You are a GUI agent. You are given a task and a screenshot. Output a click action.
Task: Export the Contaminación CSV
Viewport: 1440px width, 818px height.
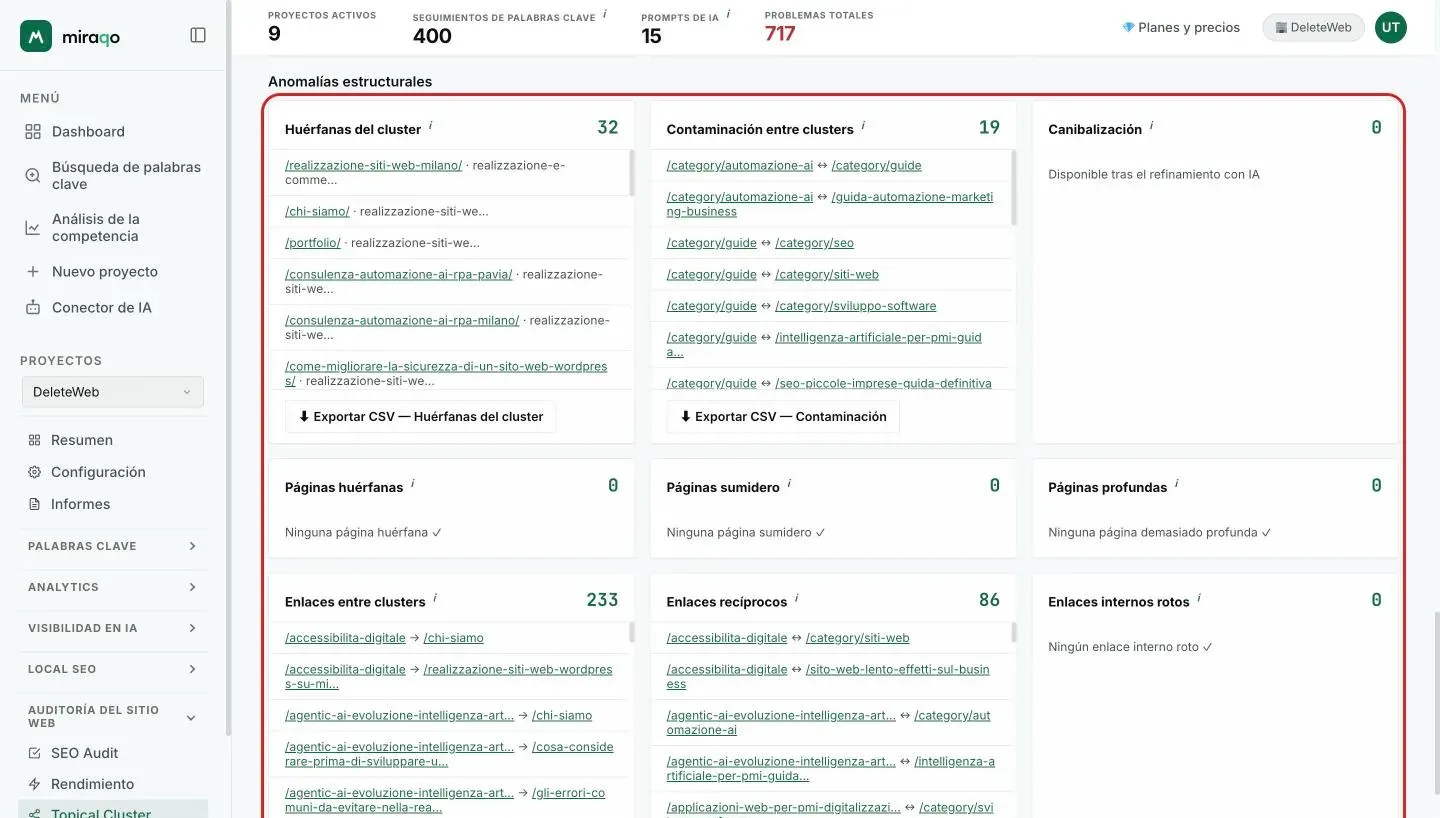click(x=783, y=417)
